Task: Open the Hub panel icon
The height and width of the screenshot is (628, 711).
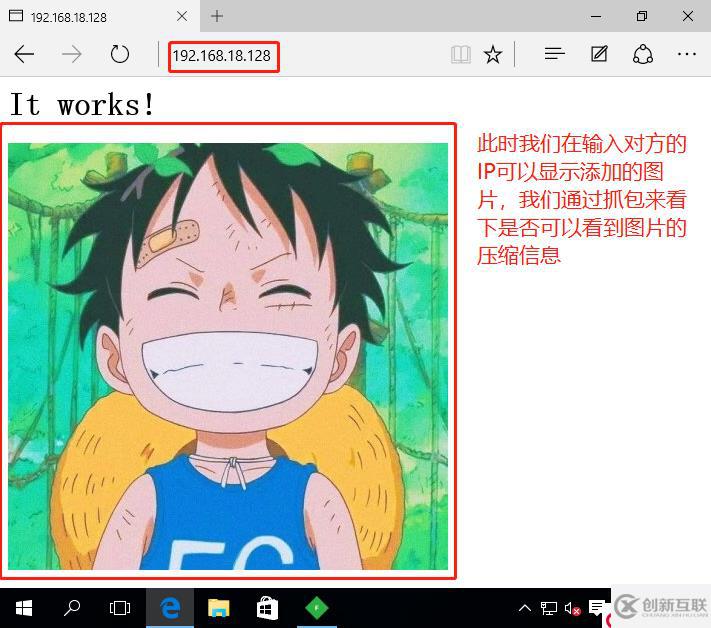Action: [x=555, y=54]
